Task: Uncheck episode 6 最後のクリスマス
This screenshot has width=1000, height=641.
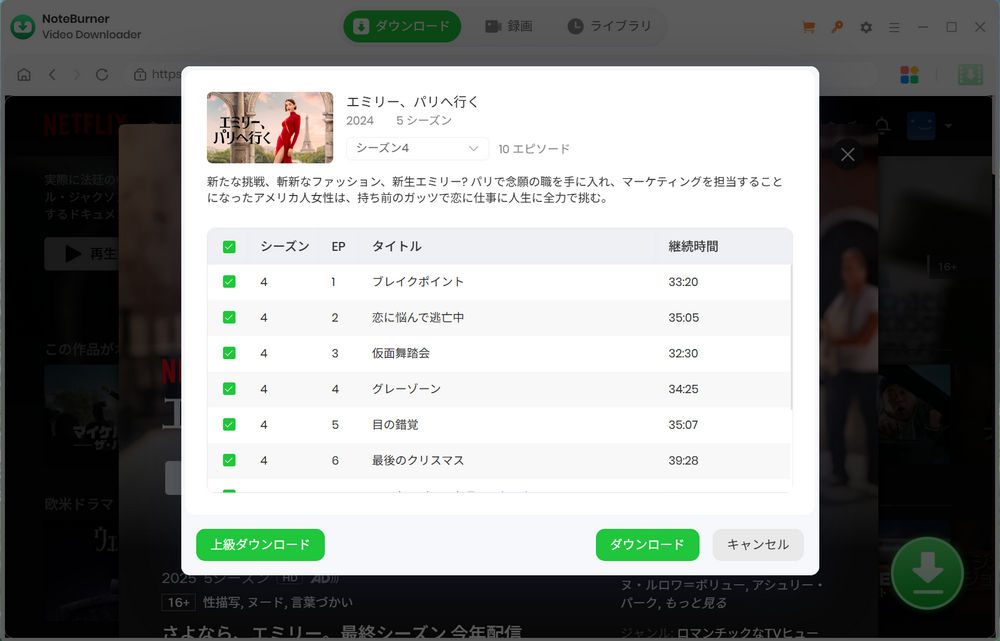Action: 229,460
